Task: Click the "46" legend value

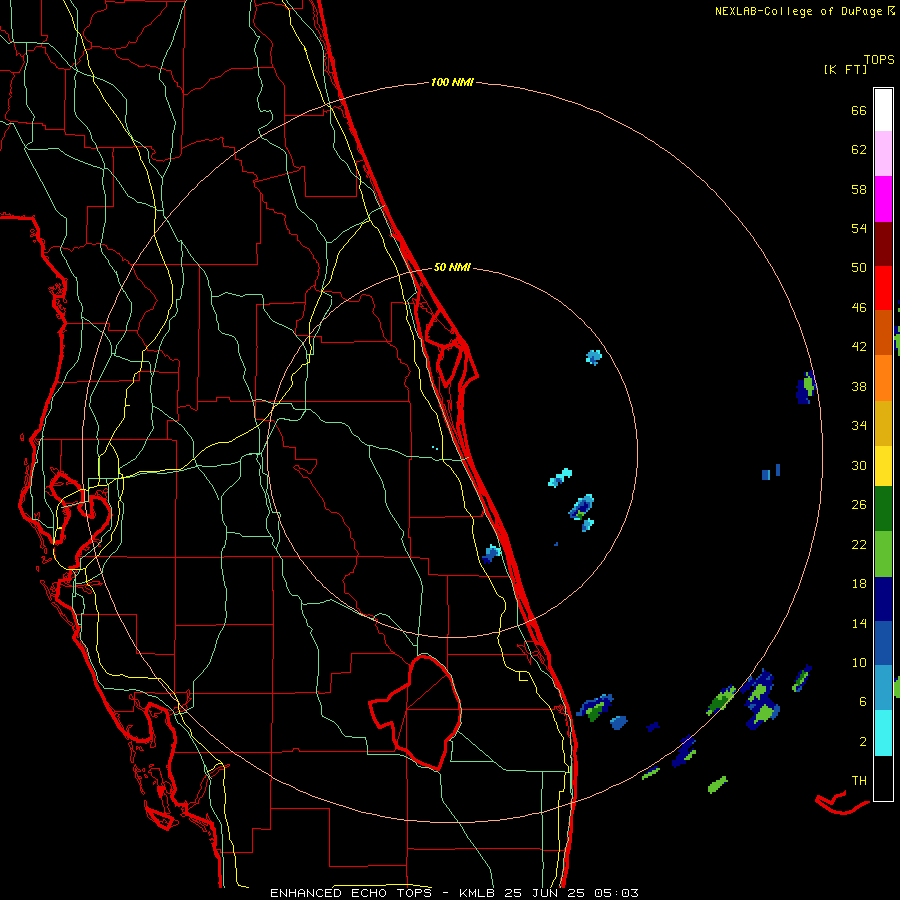Action: [x=859, y=308]
